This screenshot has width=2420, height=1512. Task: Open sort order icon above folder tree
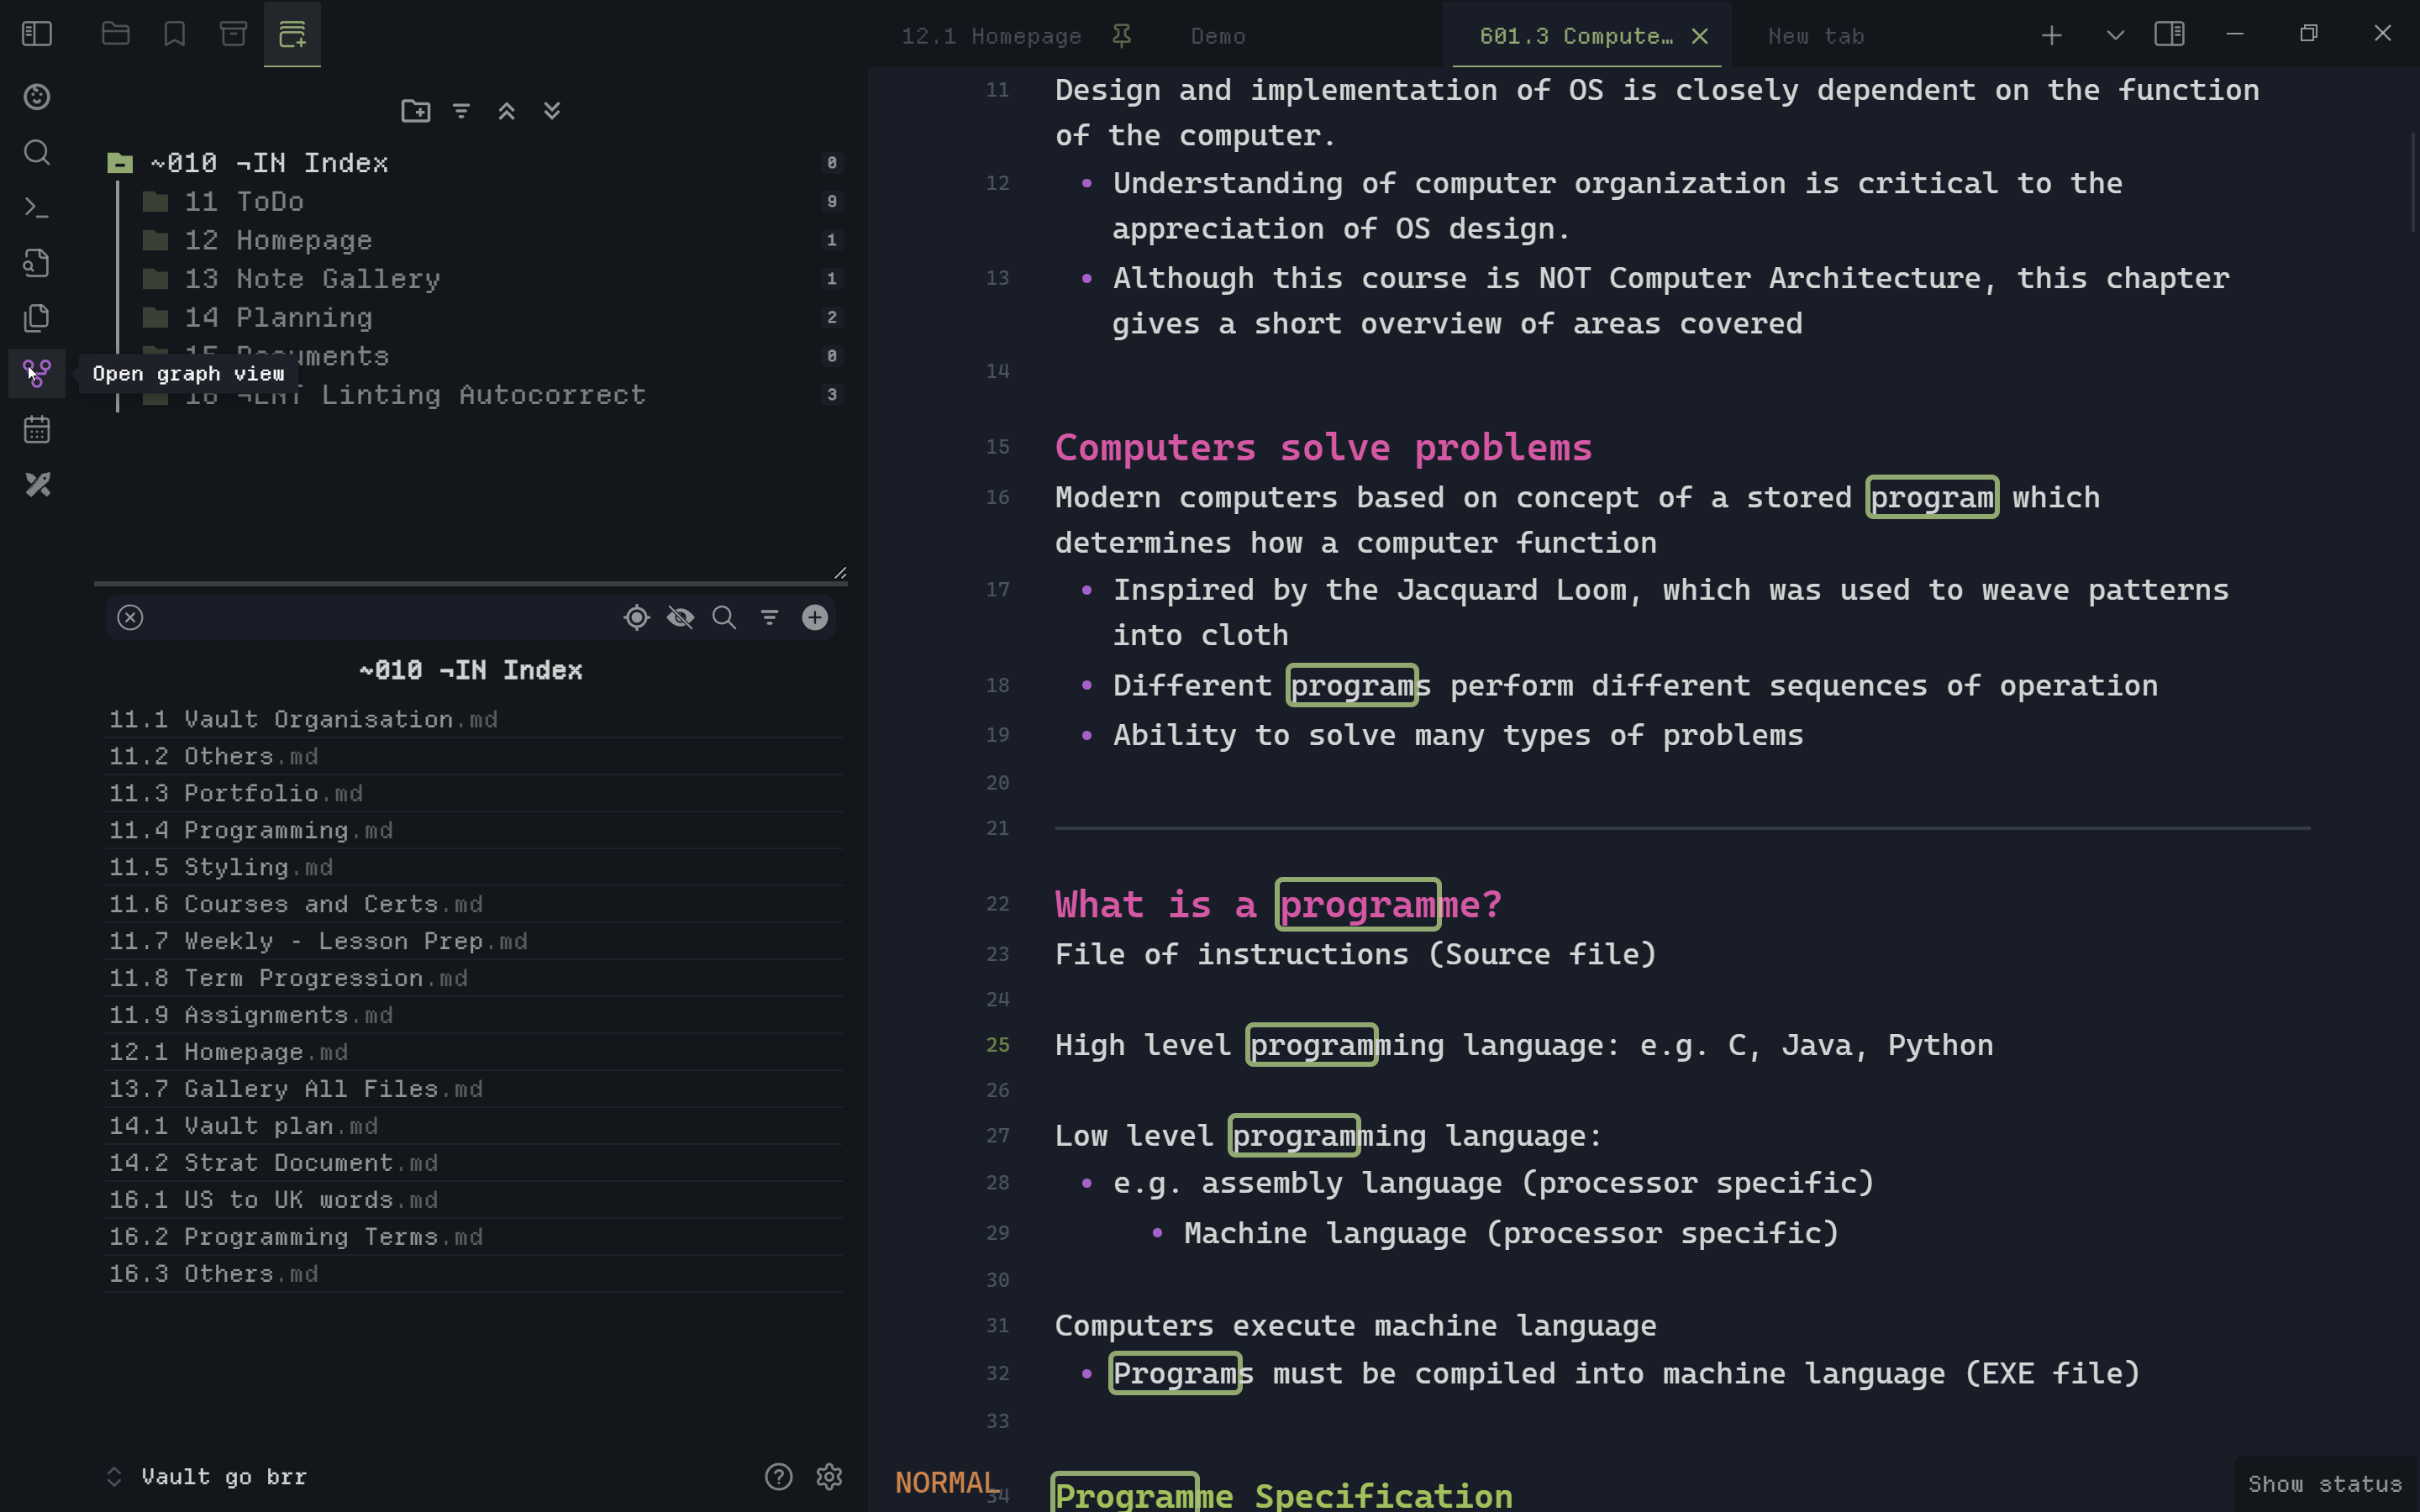click(x=461, y=110)
